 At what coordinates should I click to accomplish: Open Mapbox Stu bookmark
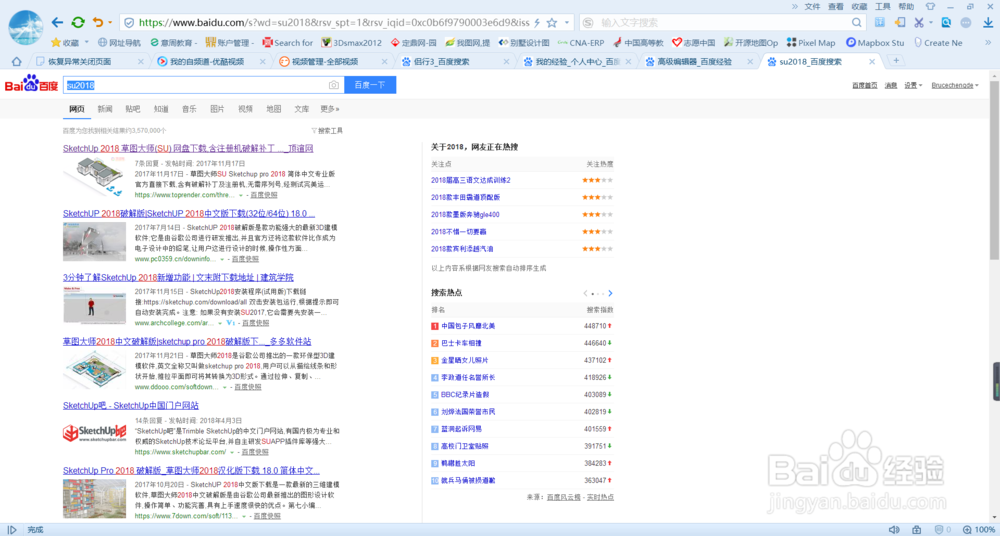click(x=875, y=43)
